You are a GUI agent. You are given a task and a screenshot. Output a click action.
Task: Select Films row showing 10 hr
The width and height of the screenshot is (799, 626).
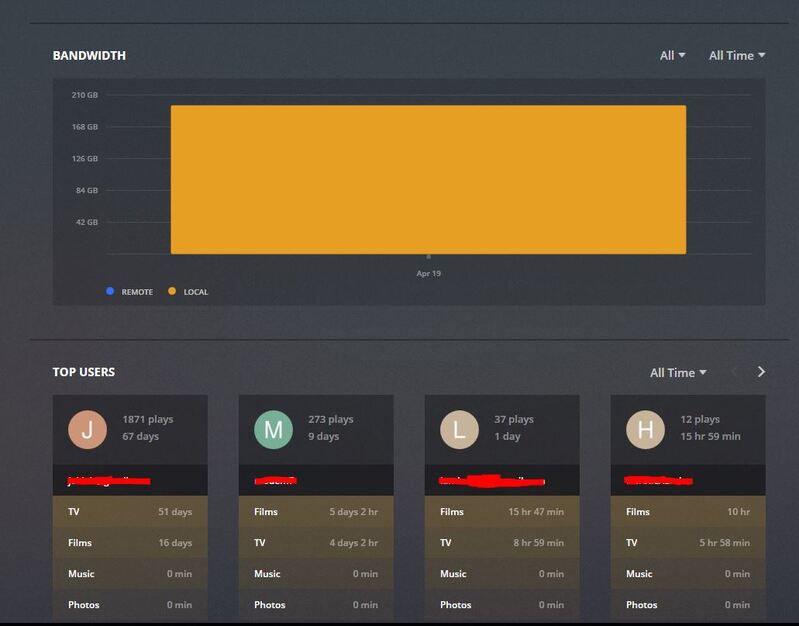[x=688, y=511]
